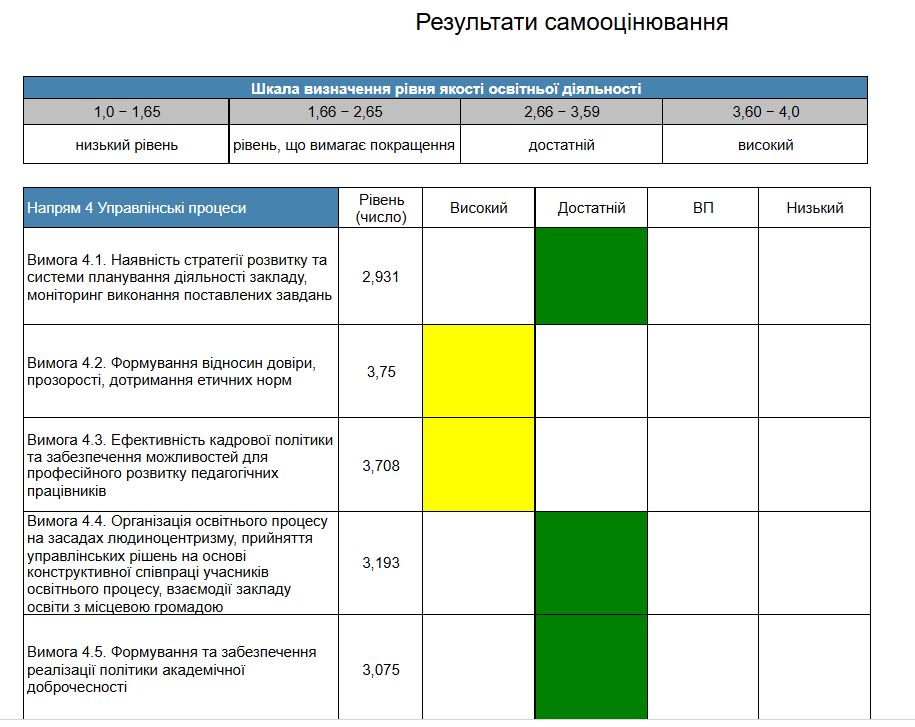Click the value cell '2,931'

pyautogui.click(x=380, y=276)
